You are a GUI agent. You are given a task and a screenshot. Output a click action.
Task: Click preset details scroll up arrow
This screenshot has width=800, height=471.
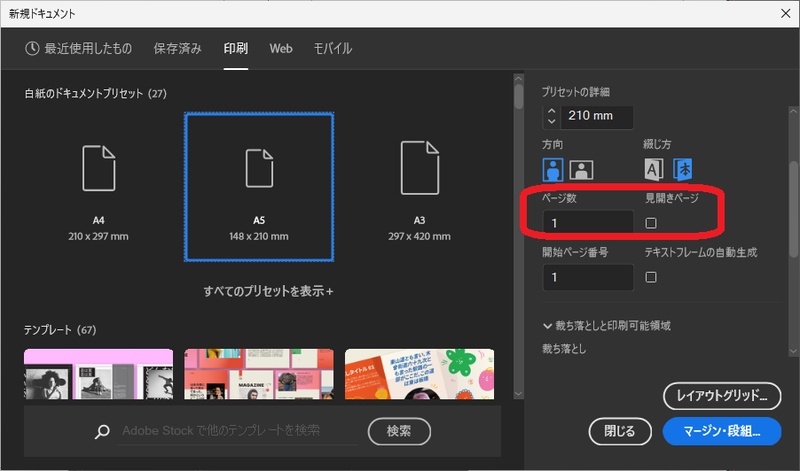(x=793, y=111)
